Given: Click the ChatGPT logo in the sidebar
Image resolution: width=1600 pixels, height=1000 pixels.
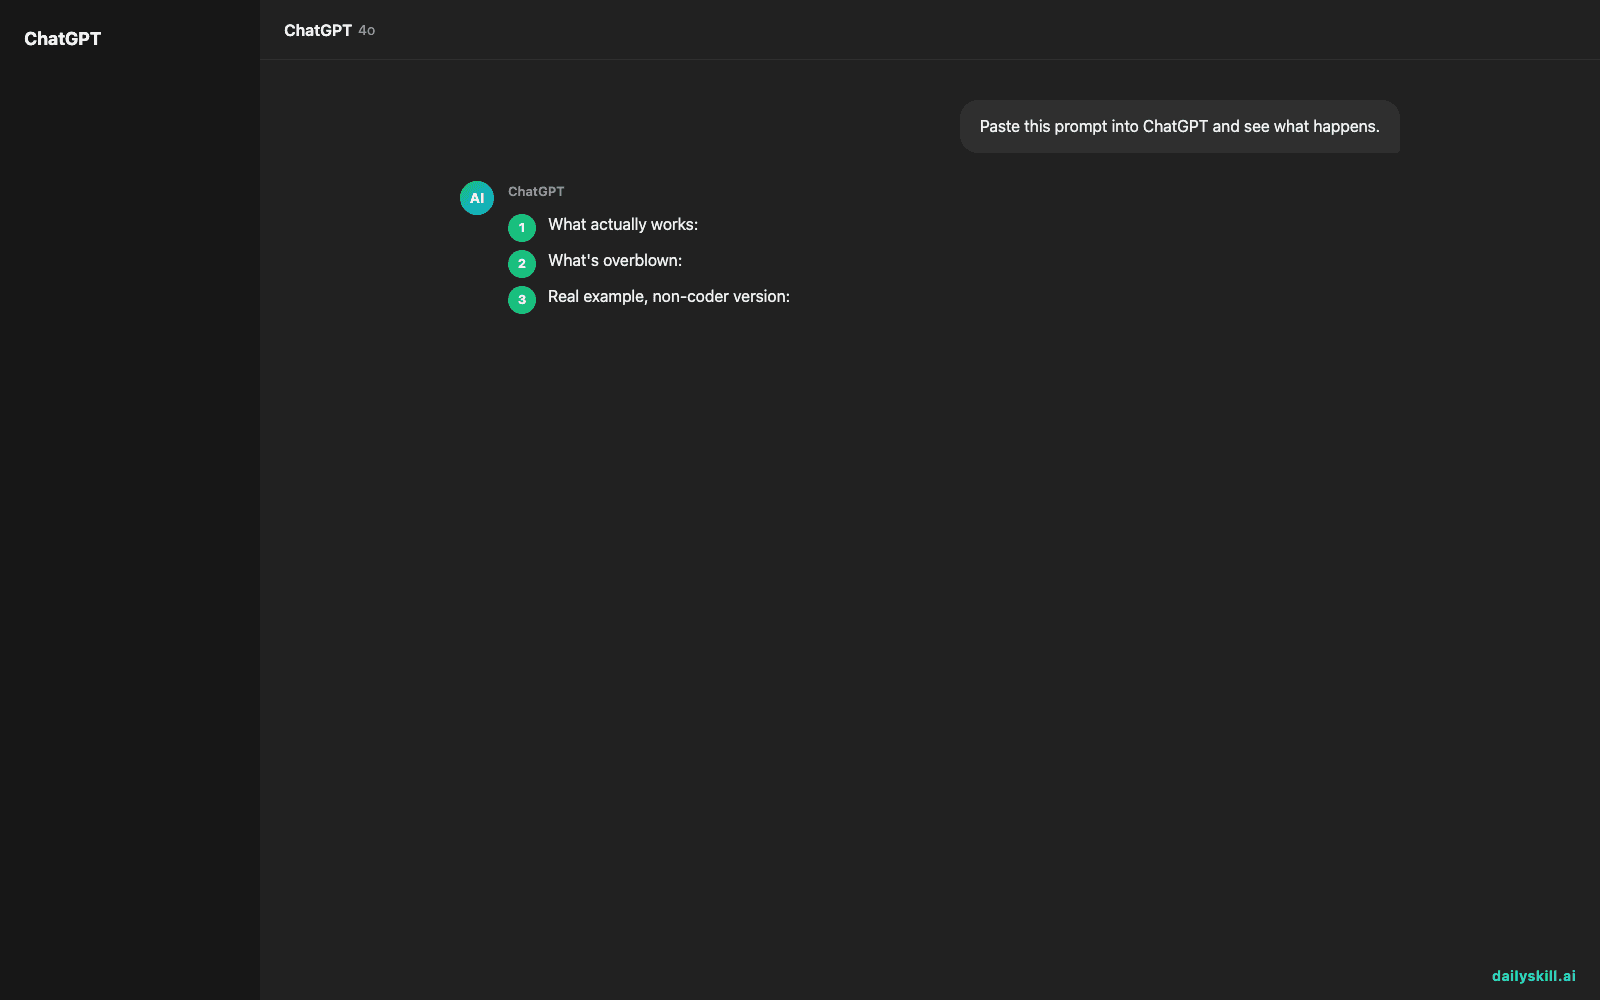Looking at the screenshot, I should (x=62, y=39).
